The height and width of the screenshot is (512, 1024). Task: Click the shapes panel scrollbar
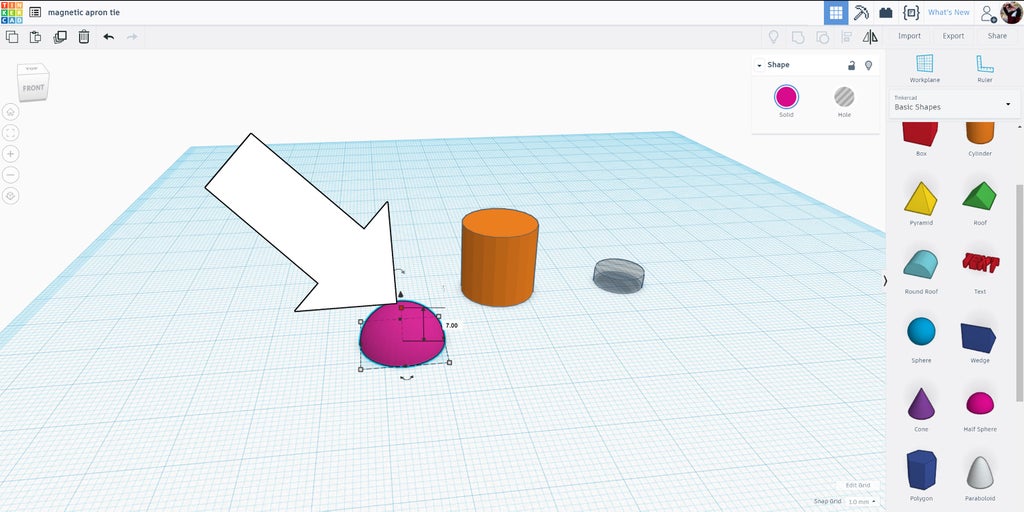(x=1021, y=291)
